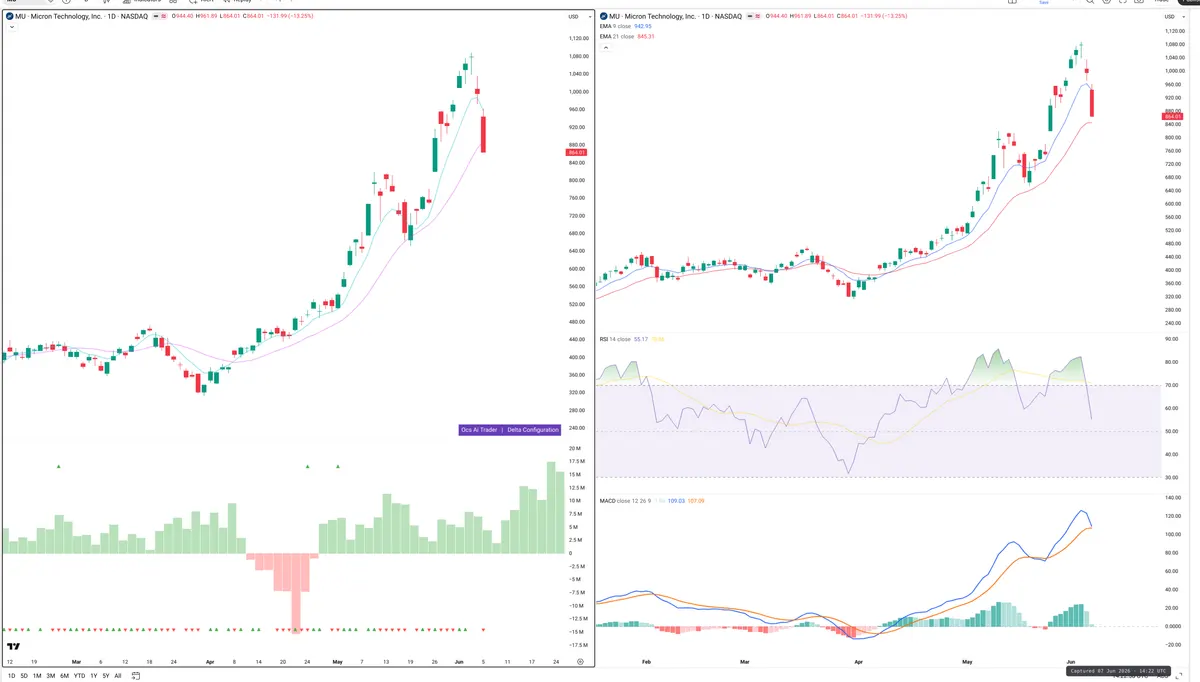Click the MU logo in right chart title
The height and width of the screenshot is (682, 1200).
603,16
